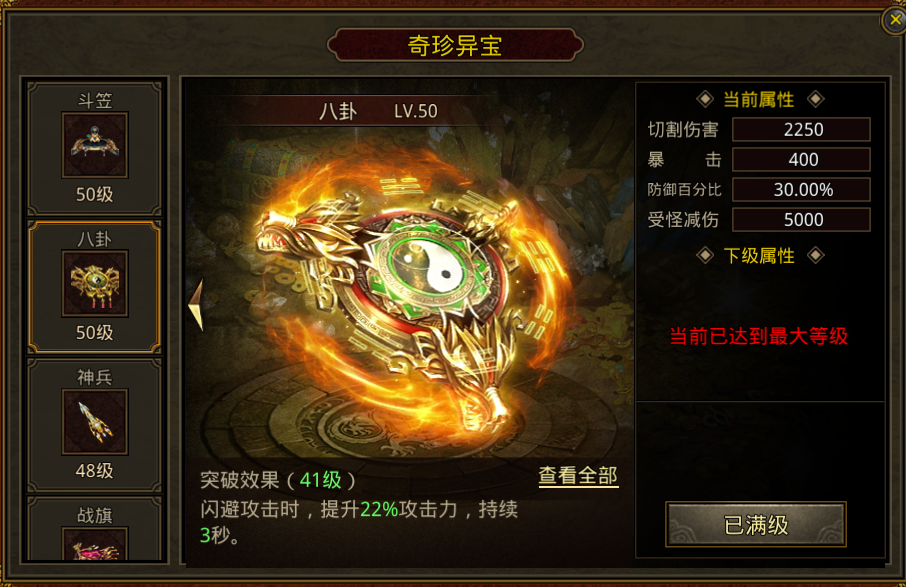Select the 切割伤害 value field 2250
906x587 pixels.
point(801,129)
